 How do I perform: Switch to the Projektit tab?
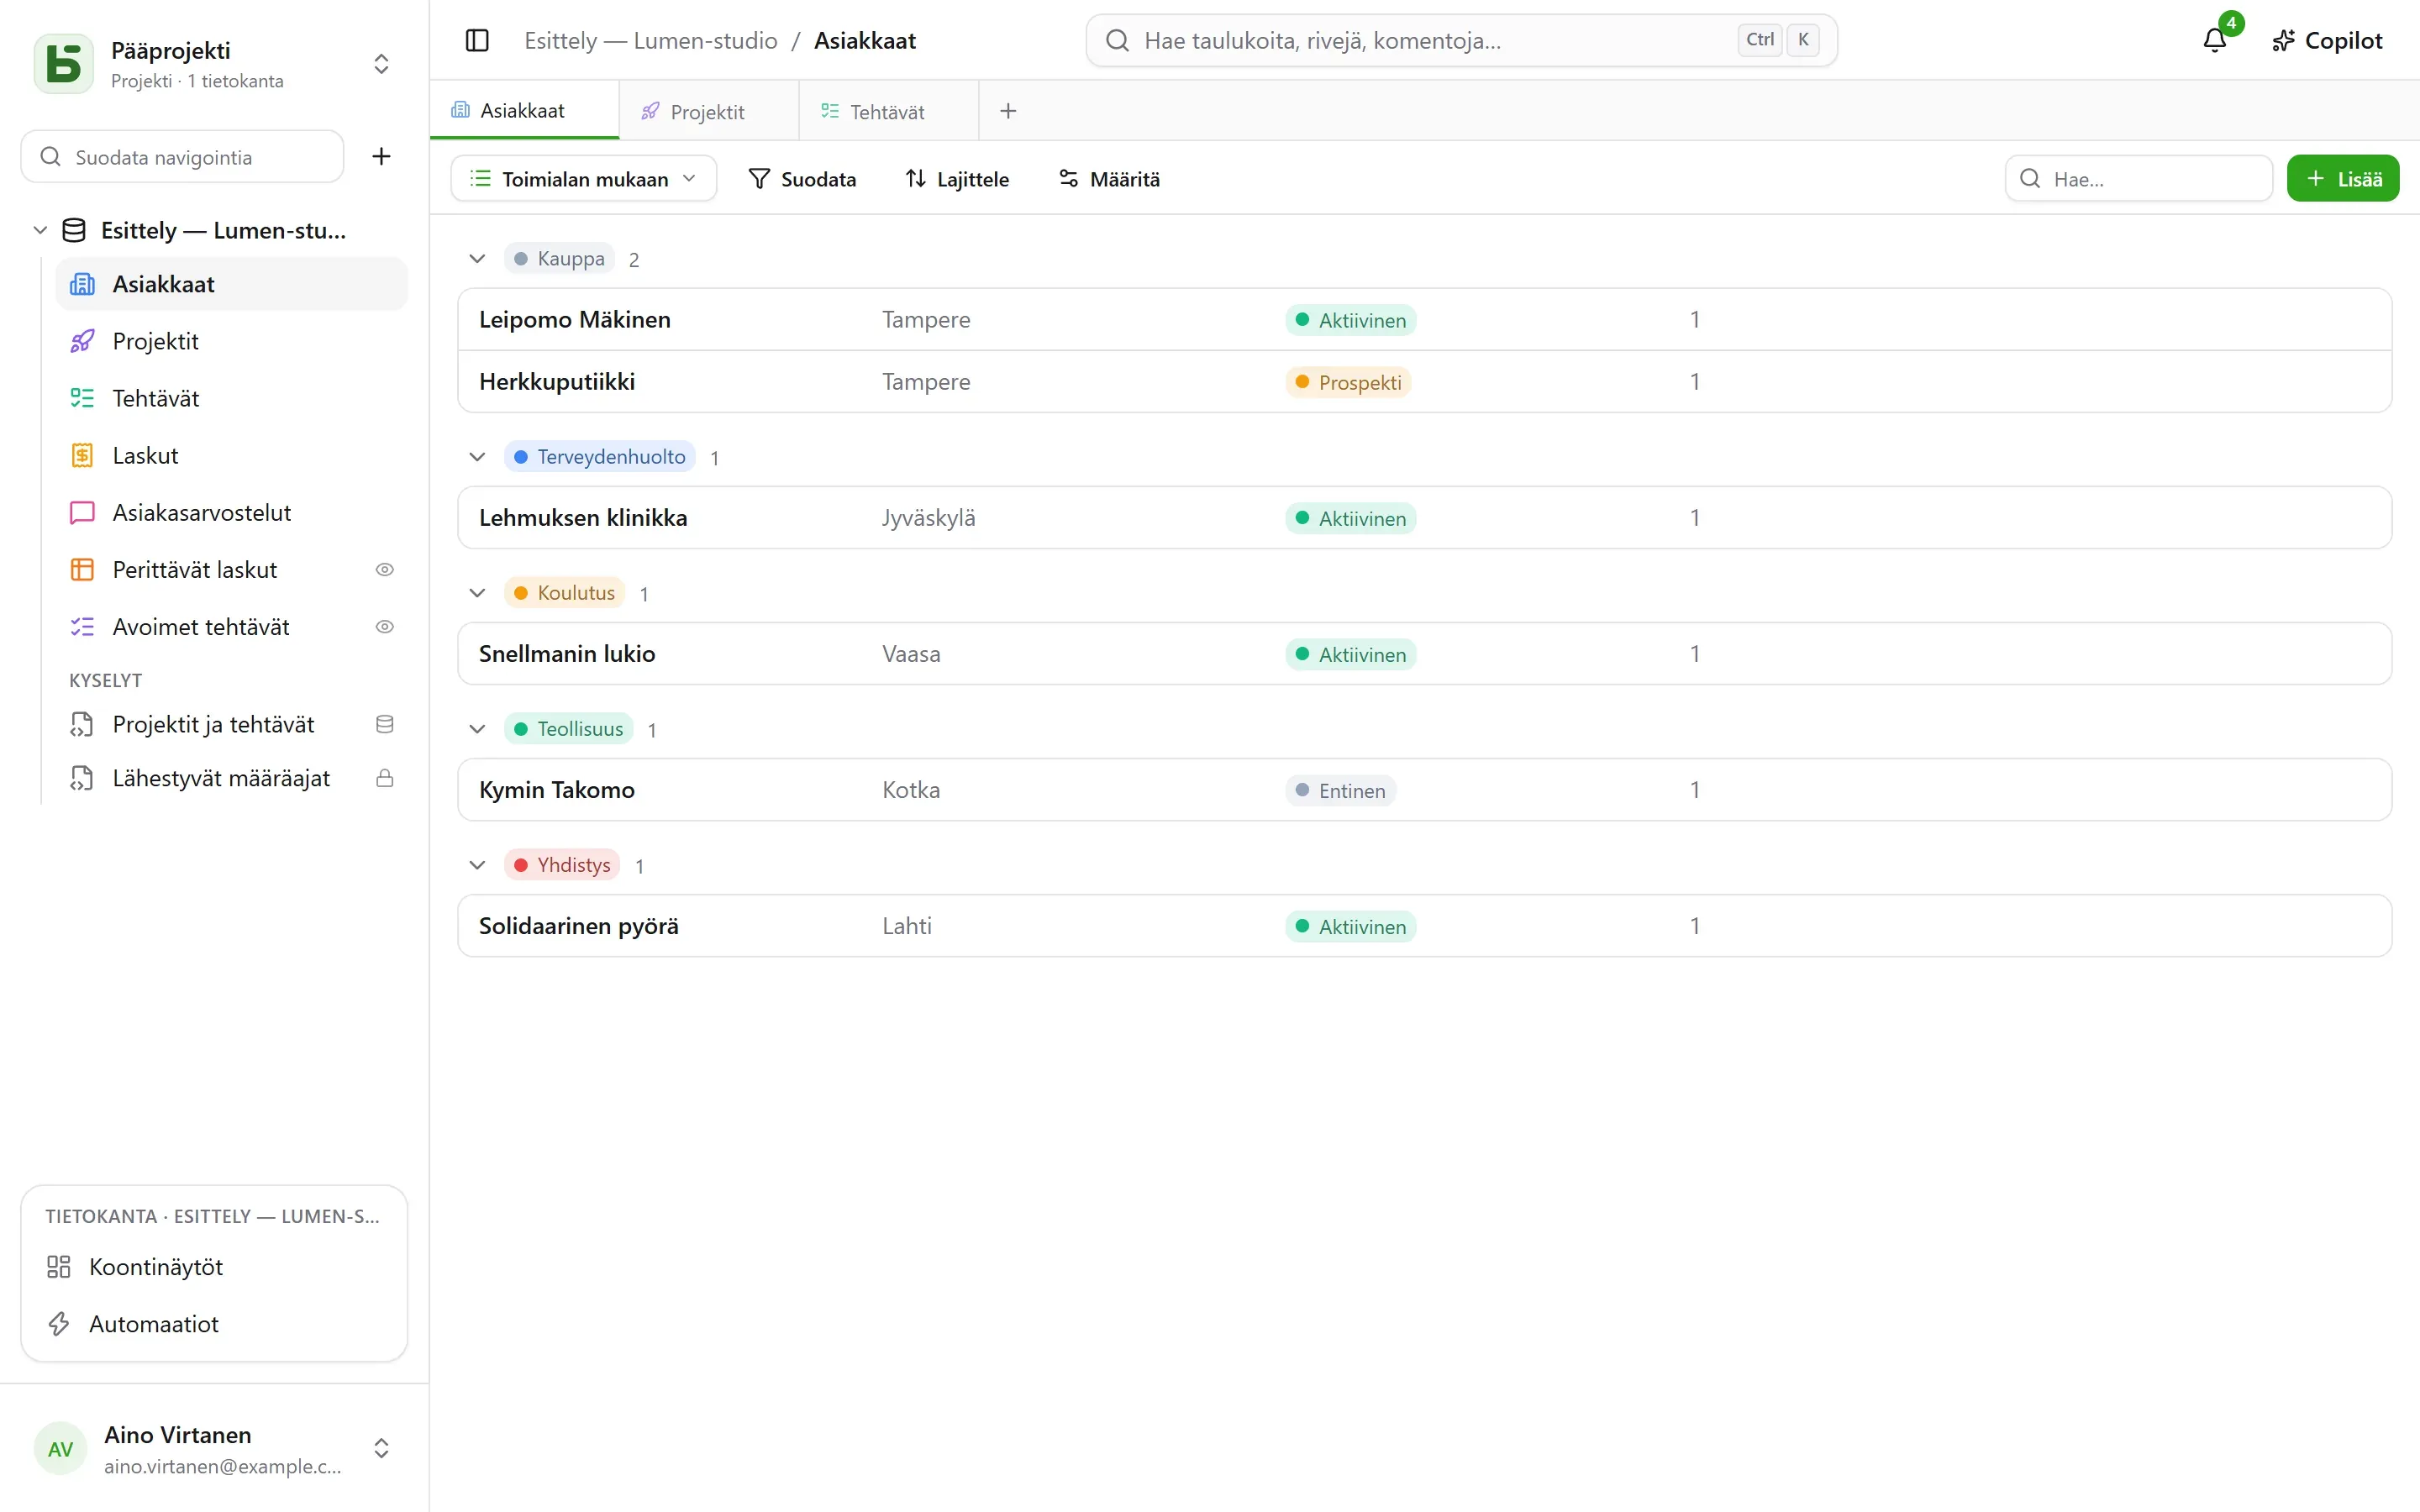point(708,111)
